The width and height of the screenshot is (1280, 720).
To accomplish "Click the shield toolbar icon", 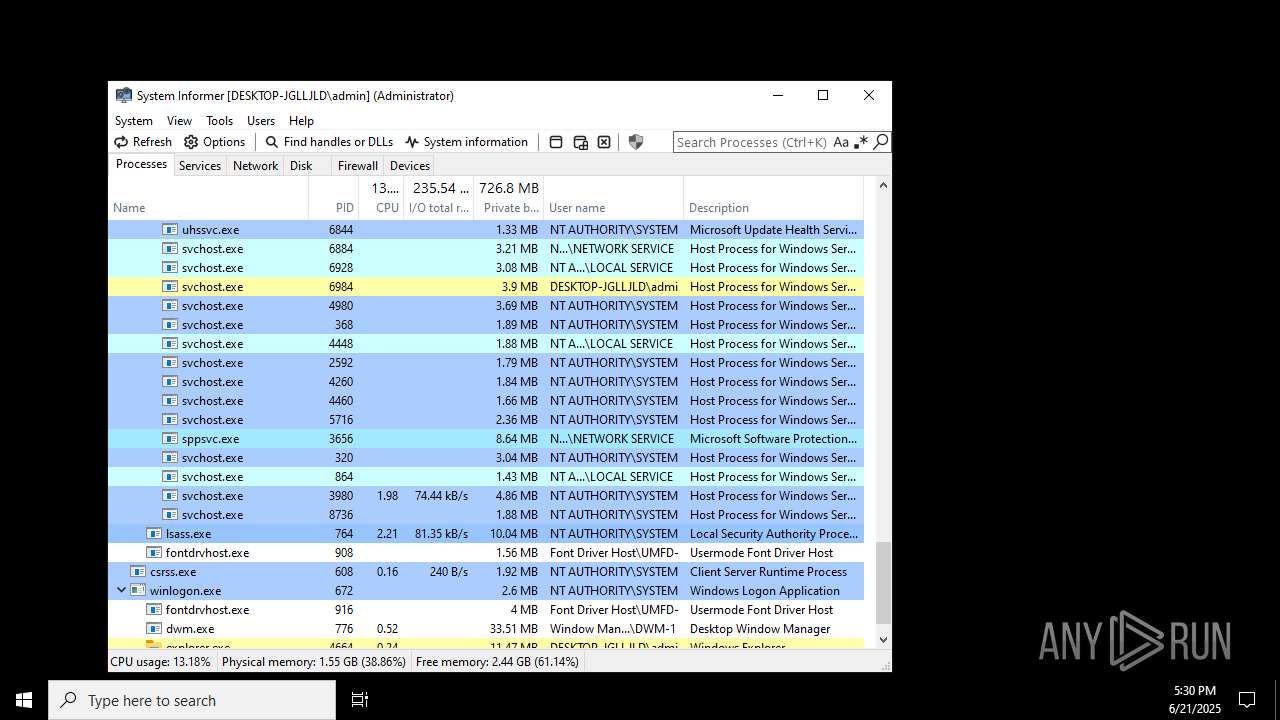I will (x=636, y=142).
